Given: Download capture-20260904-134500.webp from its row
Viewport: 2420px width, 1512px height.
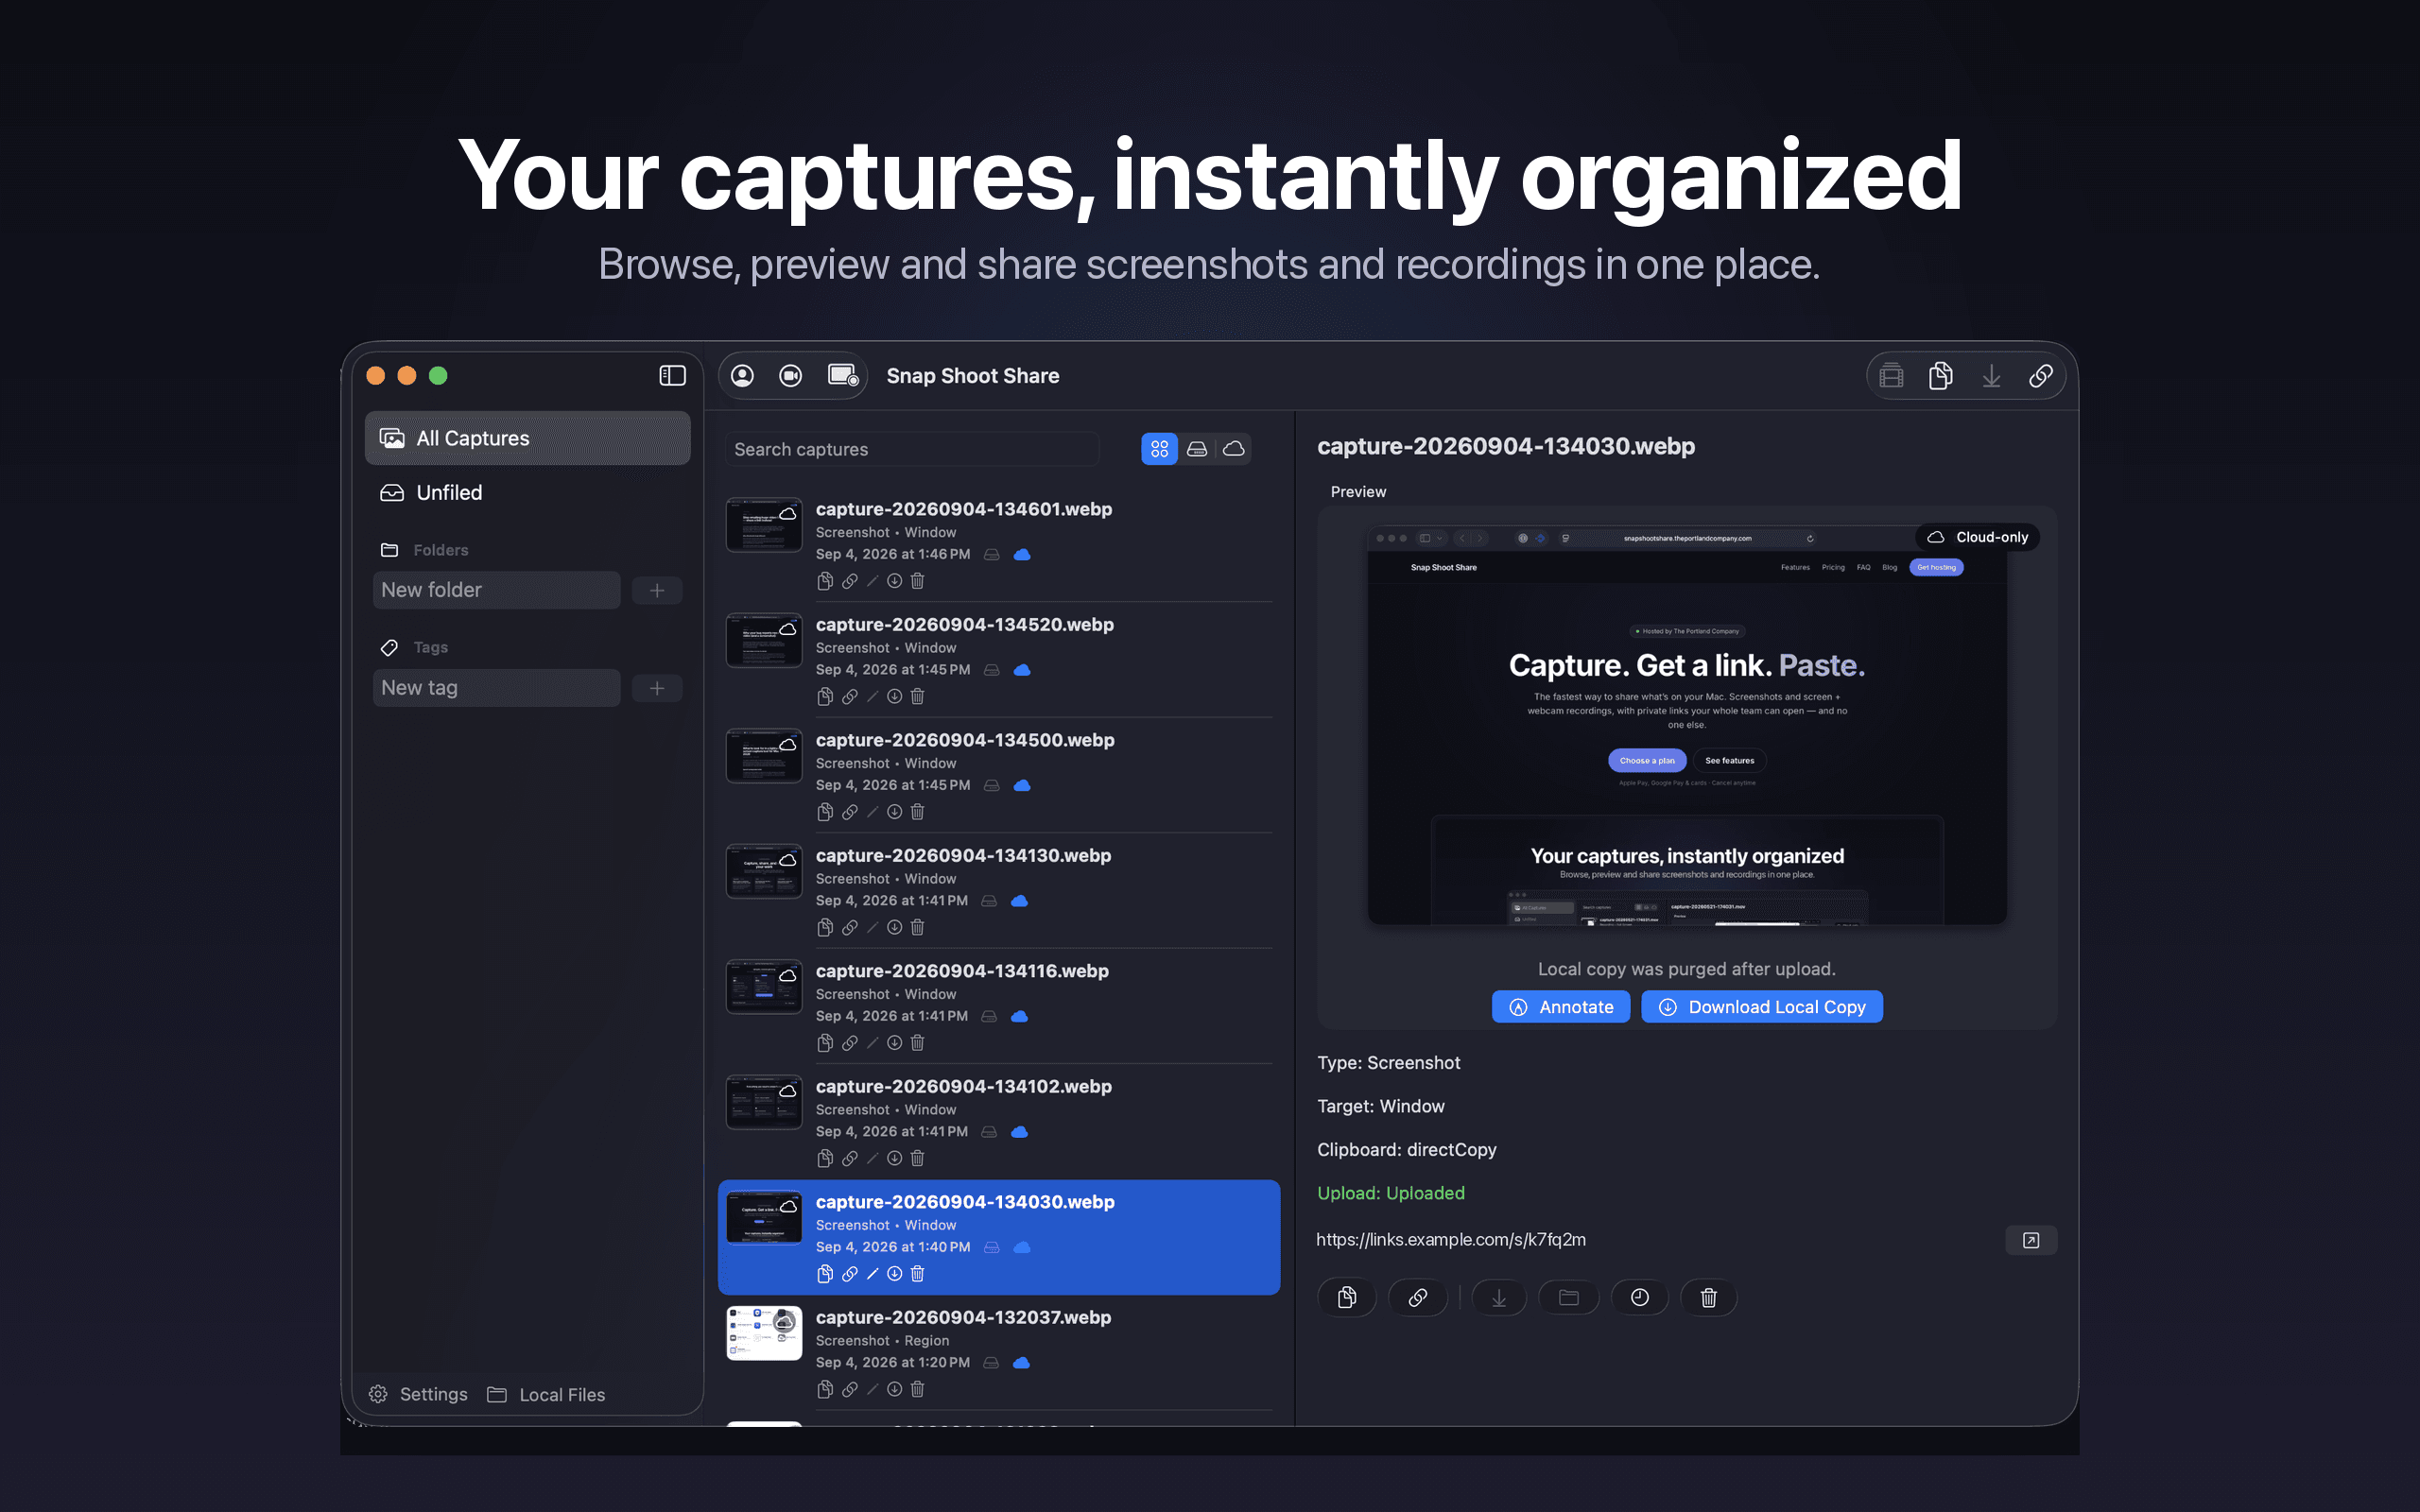Looking at the screenshot, I should point(894,812).
